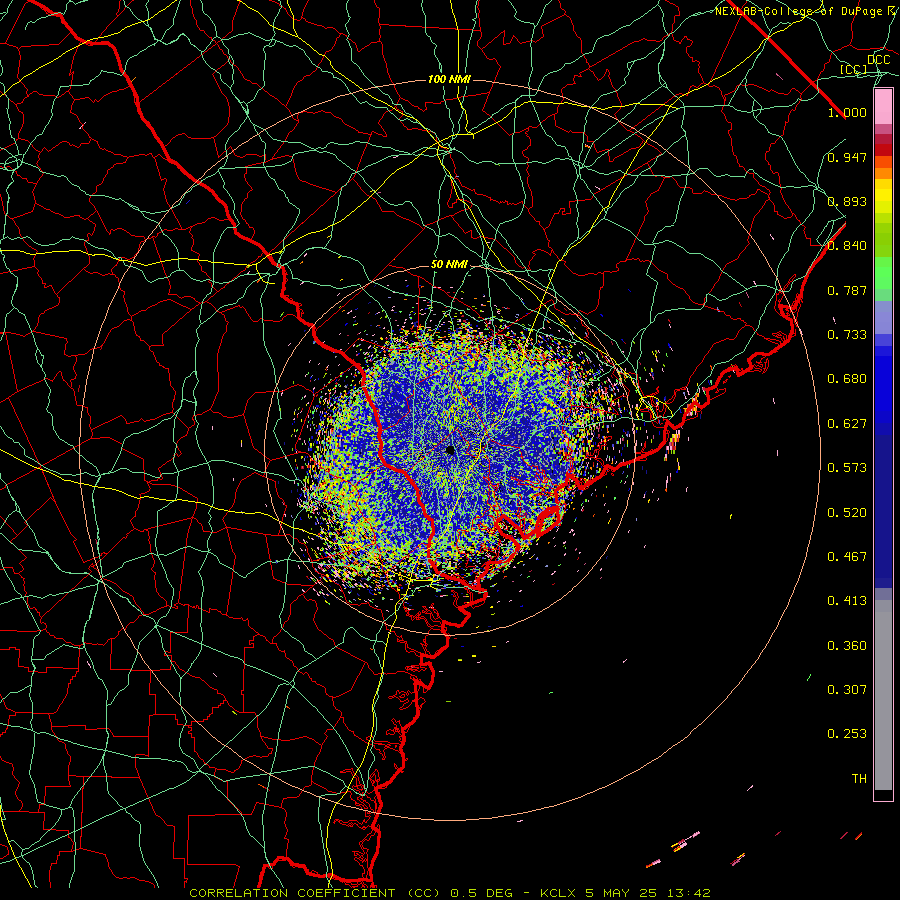The image size is (900, 900).
Task: Click the 5 MAY 25 13:42 timestamp
Action: pyautogui.click(x=647, y=893)
